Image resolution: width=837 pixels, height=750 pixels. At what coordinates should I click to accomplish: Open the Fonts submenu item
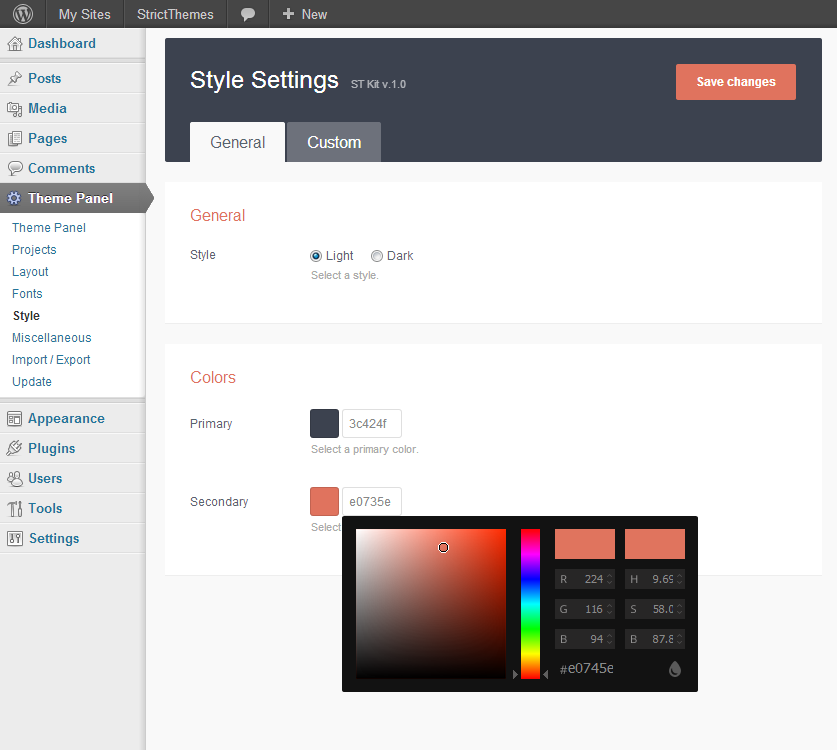27,294
